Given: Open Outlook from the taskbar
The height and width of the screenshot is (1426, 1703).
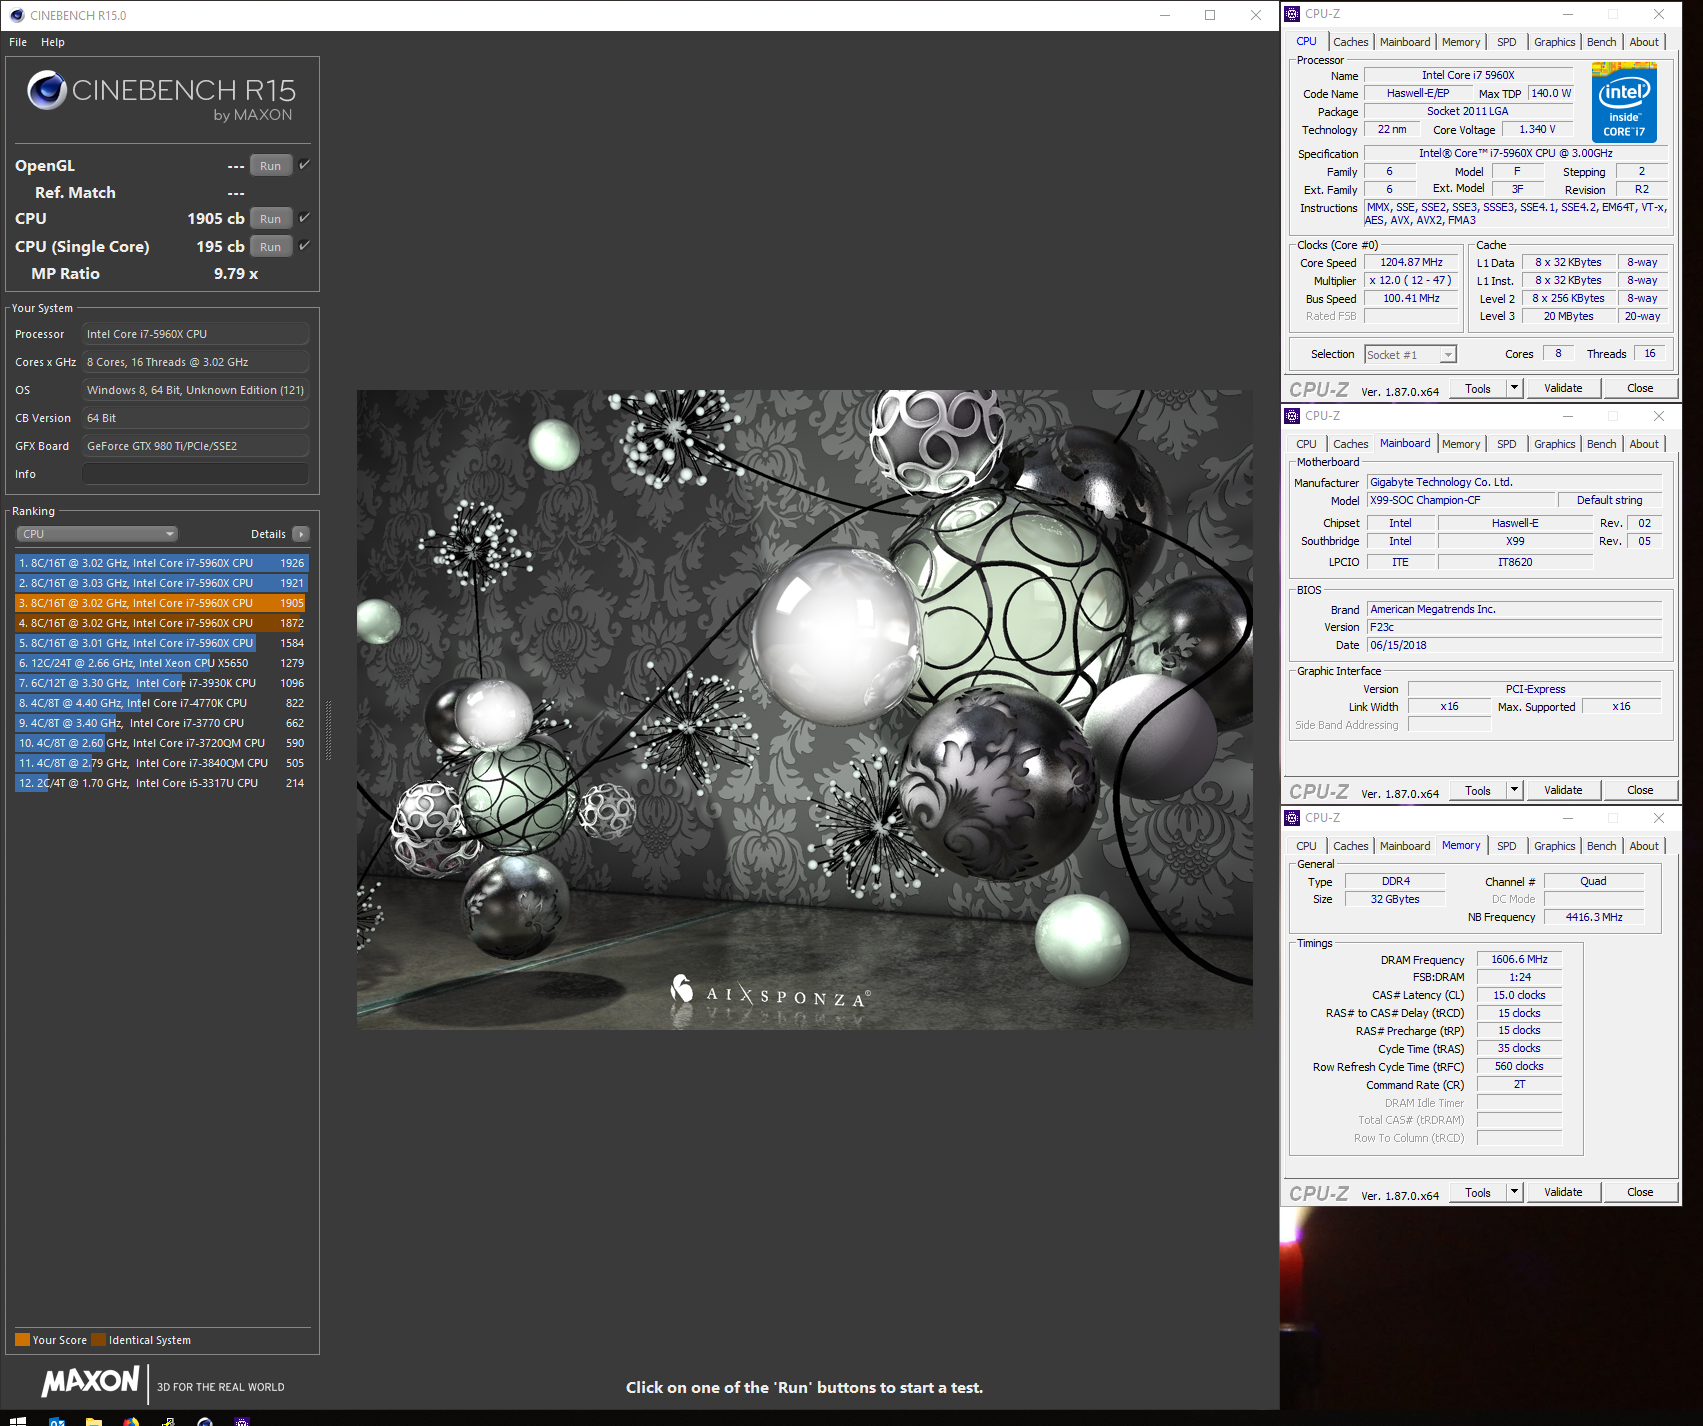Looking at the screenshot, I should tap(56, 1421).
